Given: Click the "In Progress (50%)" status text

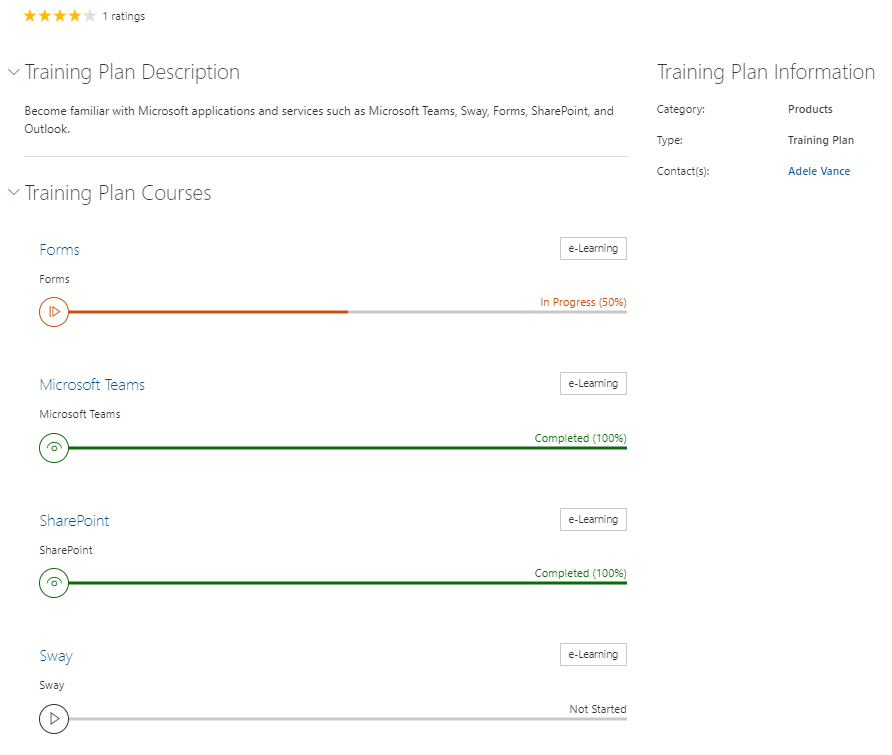Looking at the screenshot, I should (x=583, y=301).
